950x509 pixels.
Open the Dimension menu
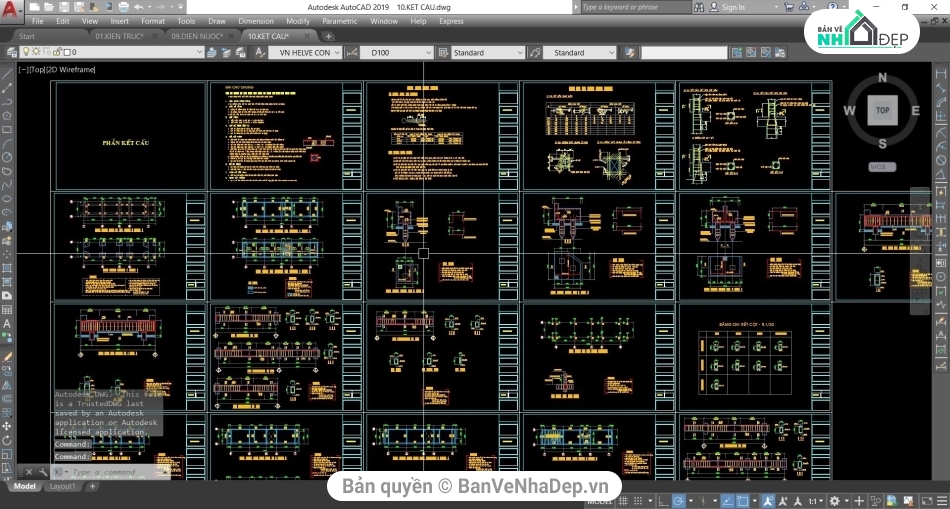(x=255, y=20)
